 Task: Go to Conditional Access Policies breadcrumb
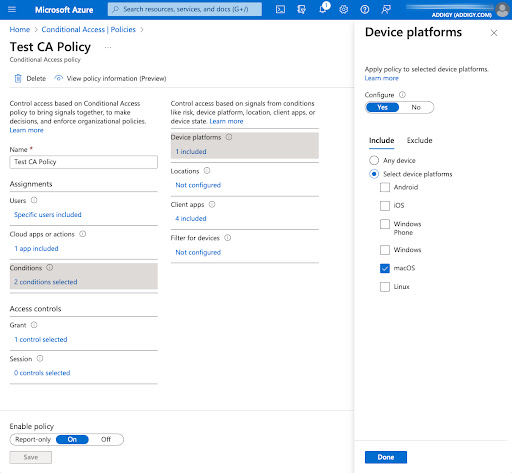click(88, 29)
